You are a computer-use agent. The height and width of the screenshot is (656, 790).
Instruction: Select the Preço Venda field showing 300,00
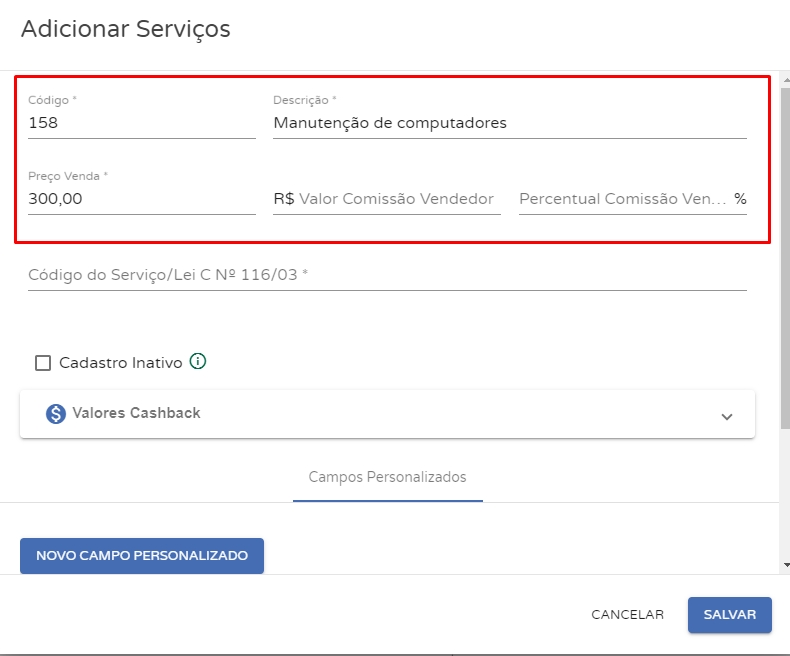click(x=141, y=199)
